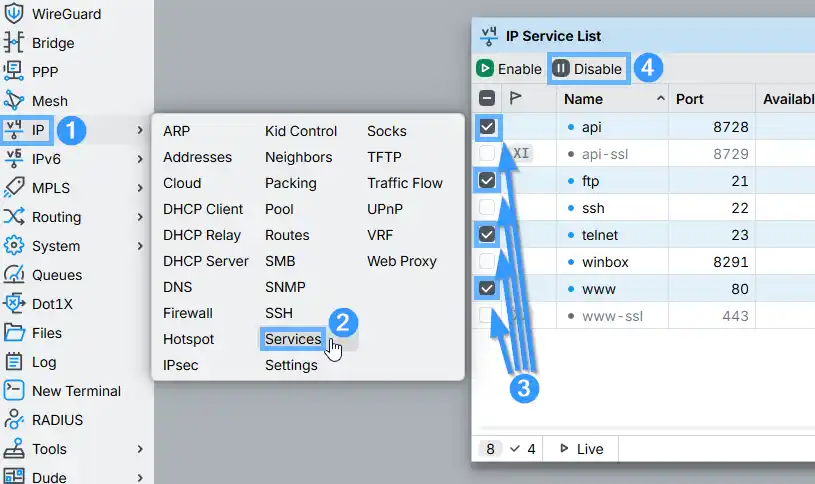This screenshot has width=815, height=484.
Task: Expand the IPv6 submenu chevron
Action: coord(140,159)
